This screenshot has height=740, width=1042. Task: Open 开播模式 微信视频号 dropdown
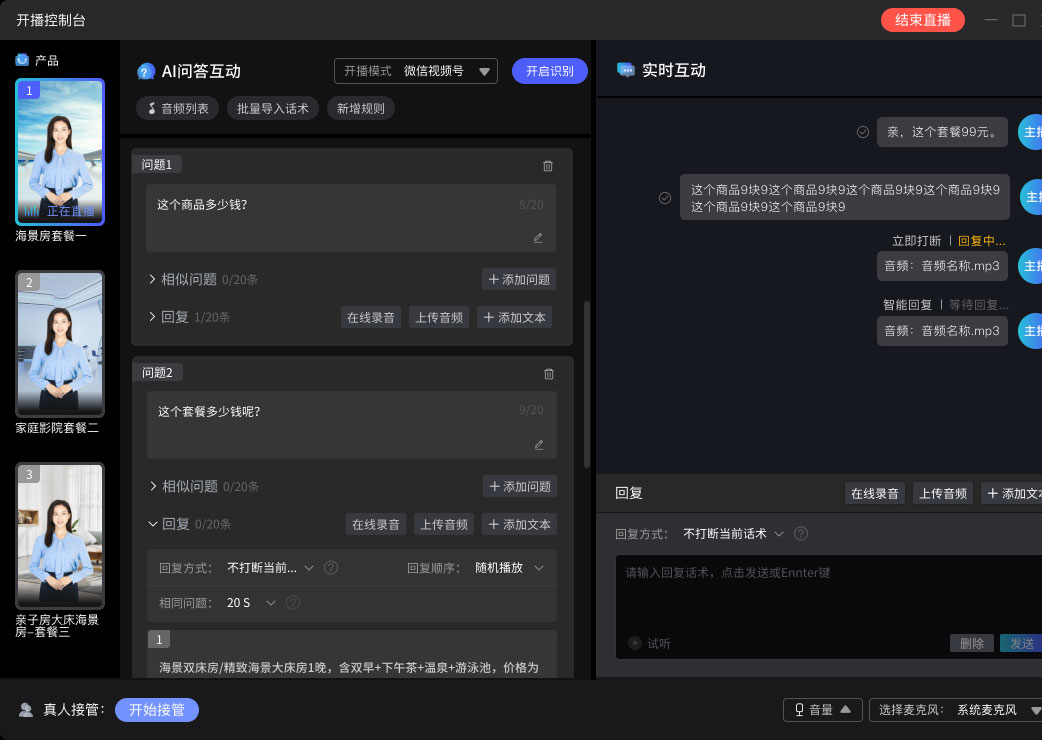(416, 71)
